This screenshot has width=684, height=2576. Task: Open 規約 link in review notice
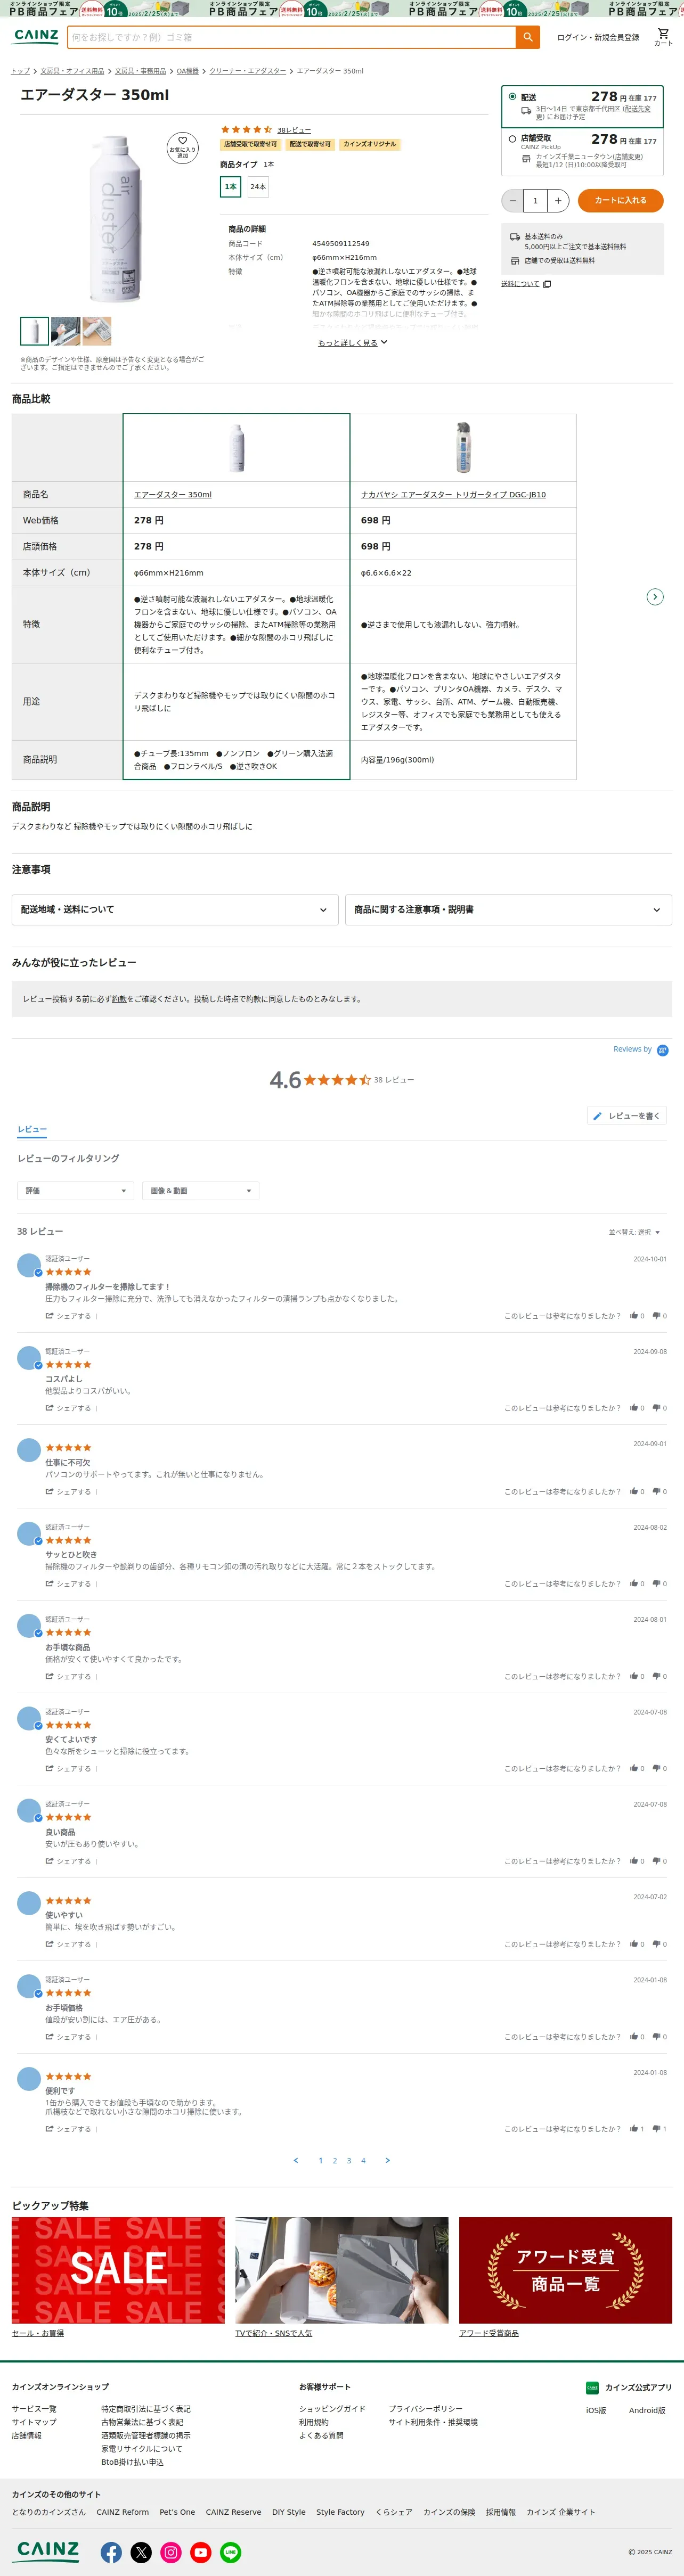click(118, 999)
